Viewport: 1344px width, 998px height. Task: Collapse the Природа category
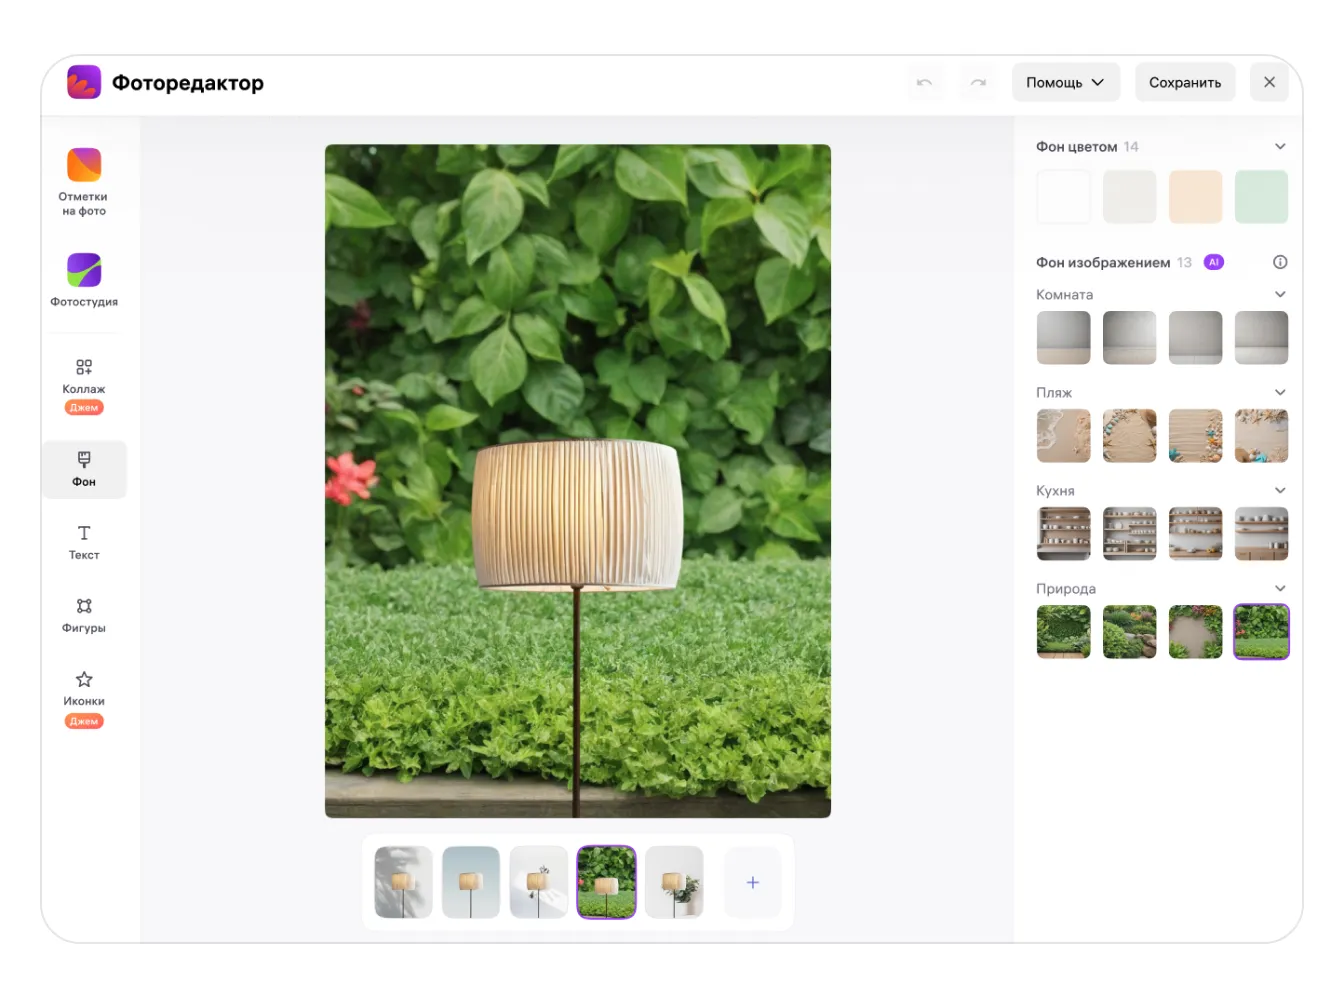point(1280,588)
